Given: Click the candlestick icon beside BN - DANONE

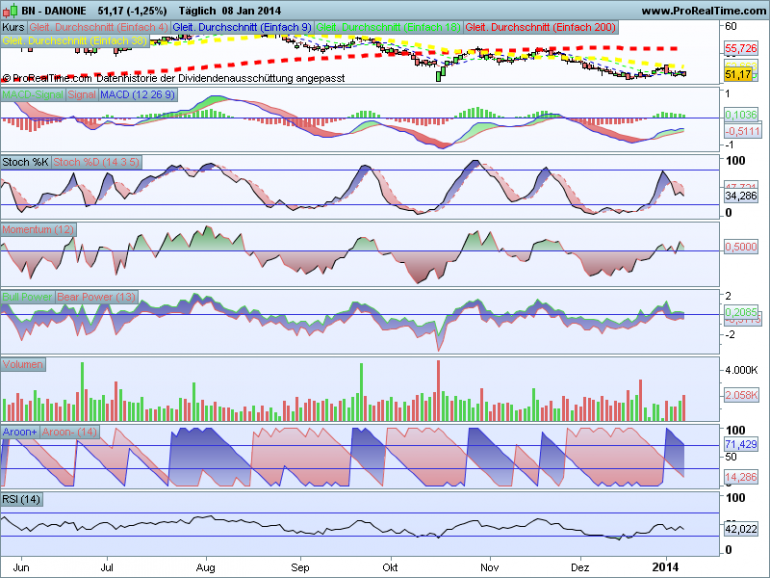Looking at the screenshot, I should pos(12,10).
